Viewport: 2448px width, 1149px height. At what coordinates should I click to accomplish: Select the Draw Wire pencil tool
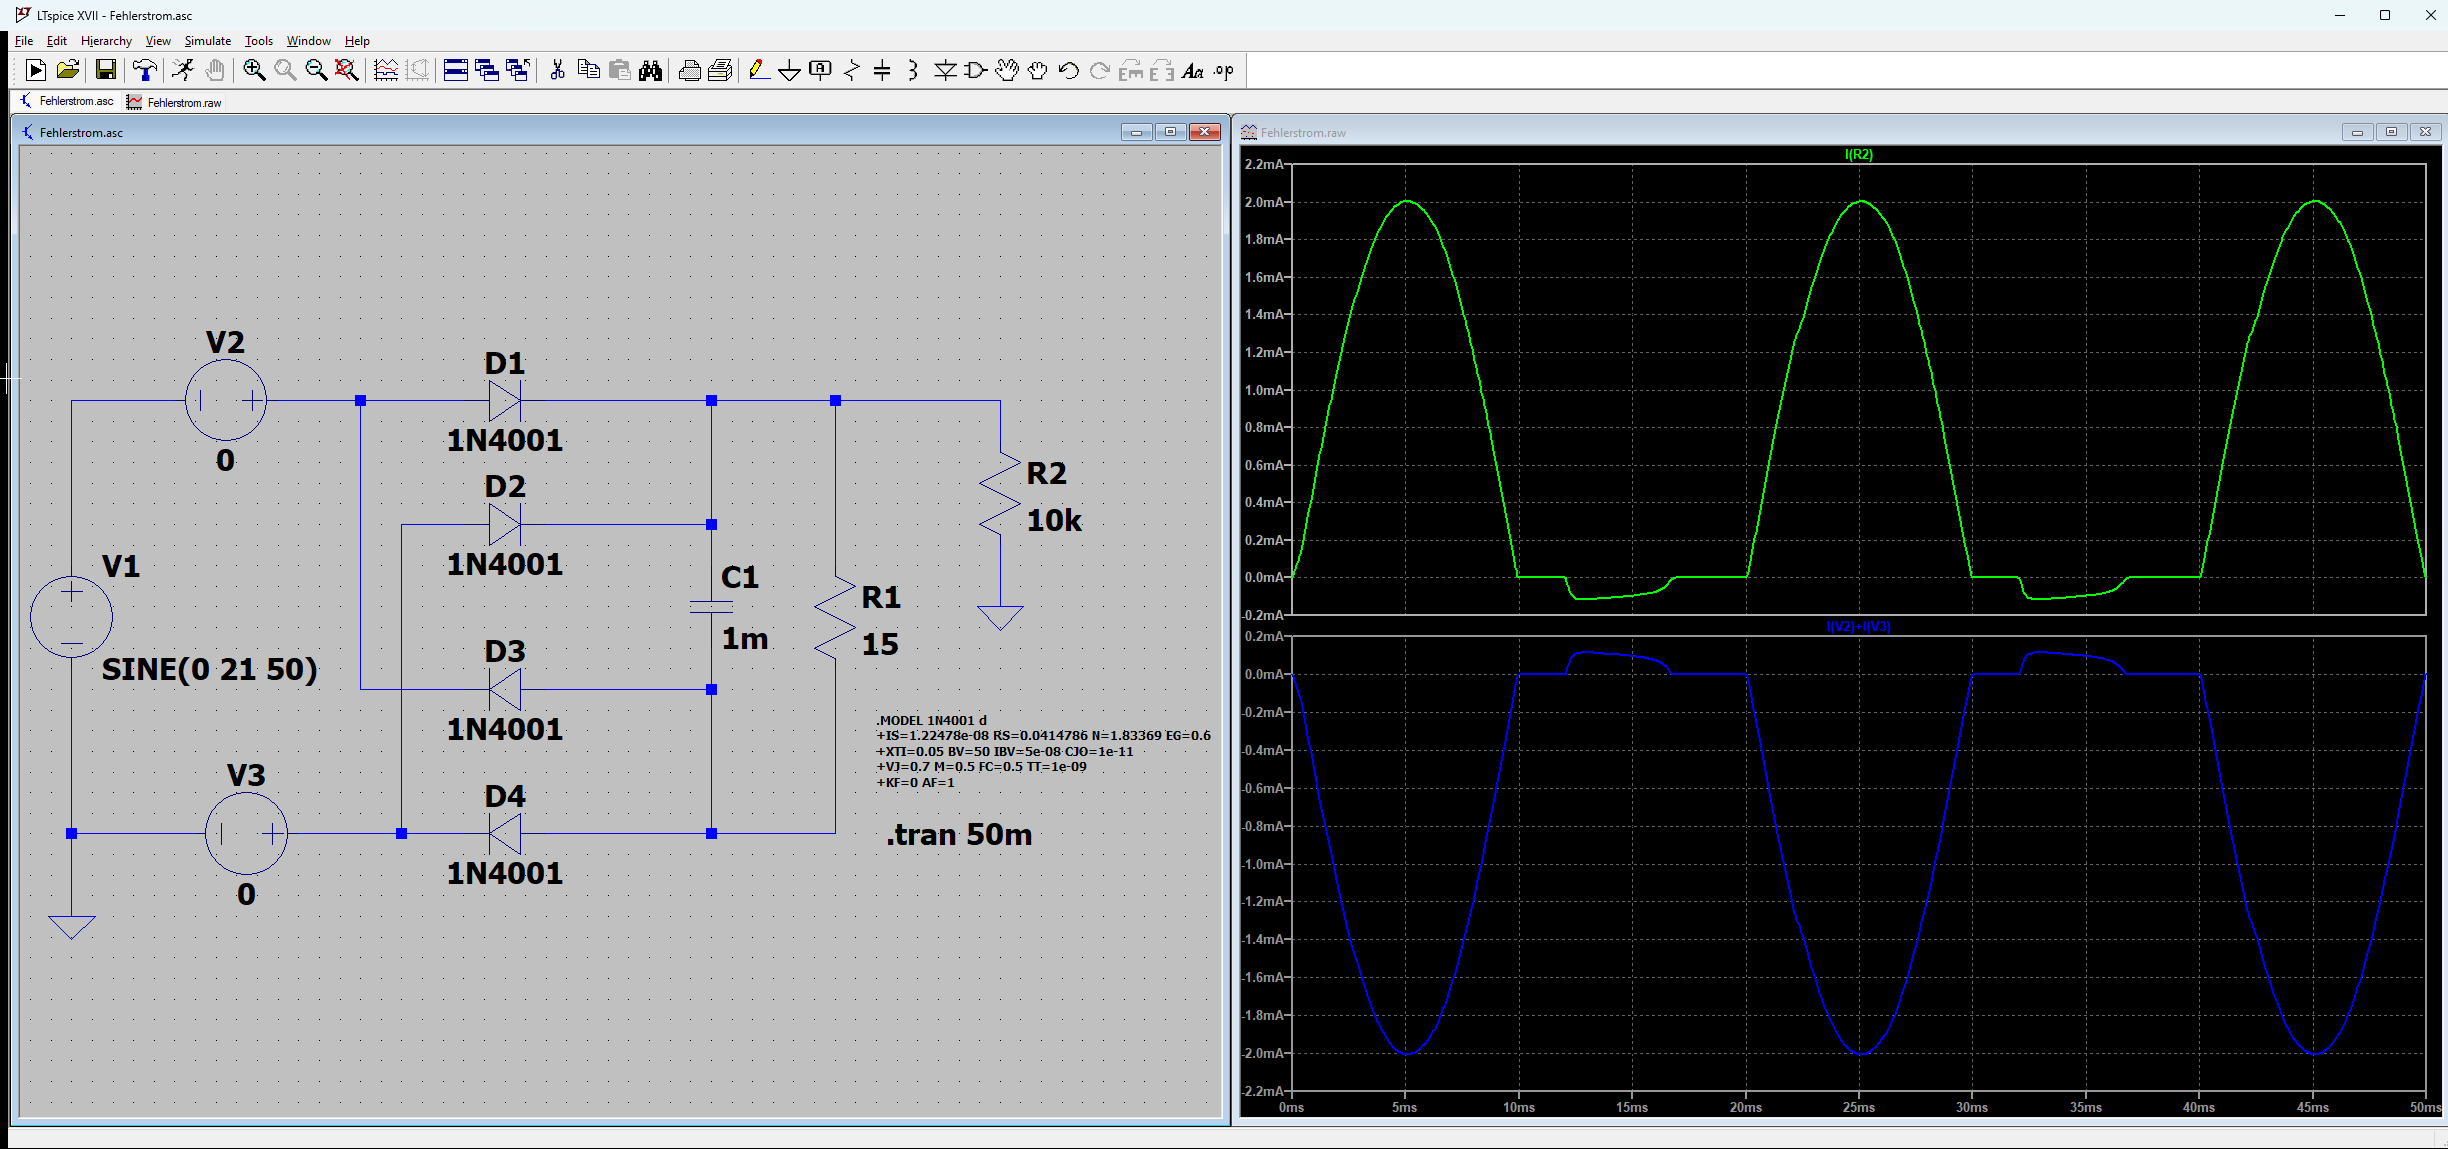(758, 70)
